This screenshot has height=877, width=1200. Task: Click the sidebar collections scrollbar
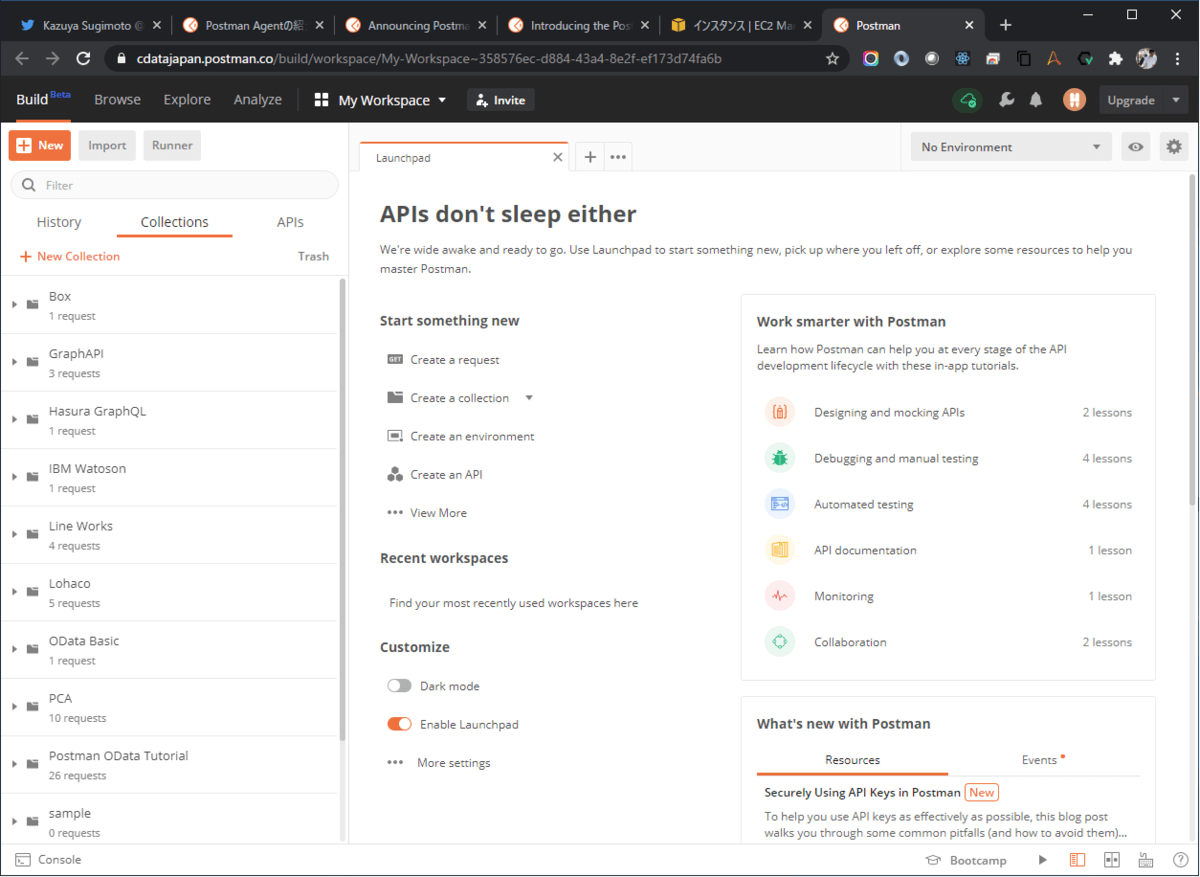pos(343,510)
